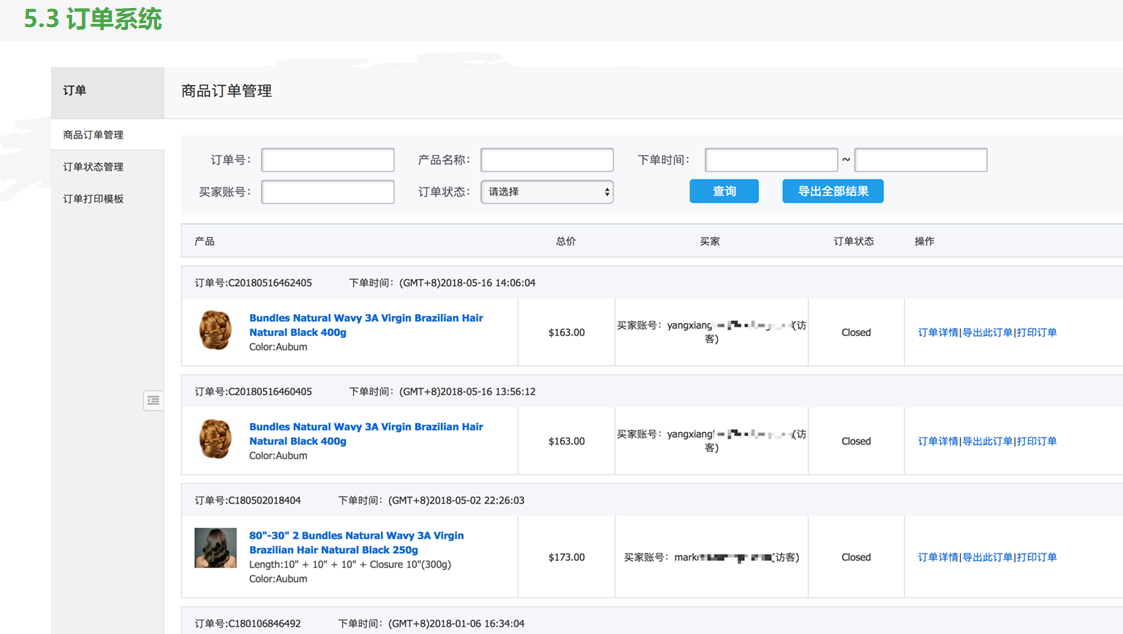Viewport: 1123px width, 634px height.
Task: Open product title link in order C20180516462405
Action: coord(365,325)
